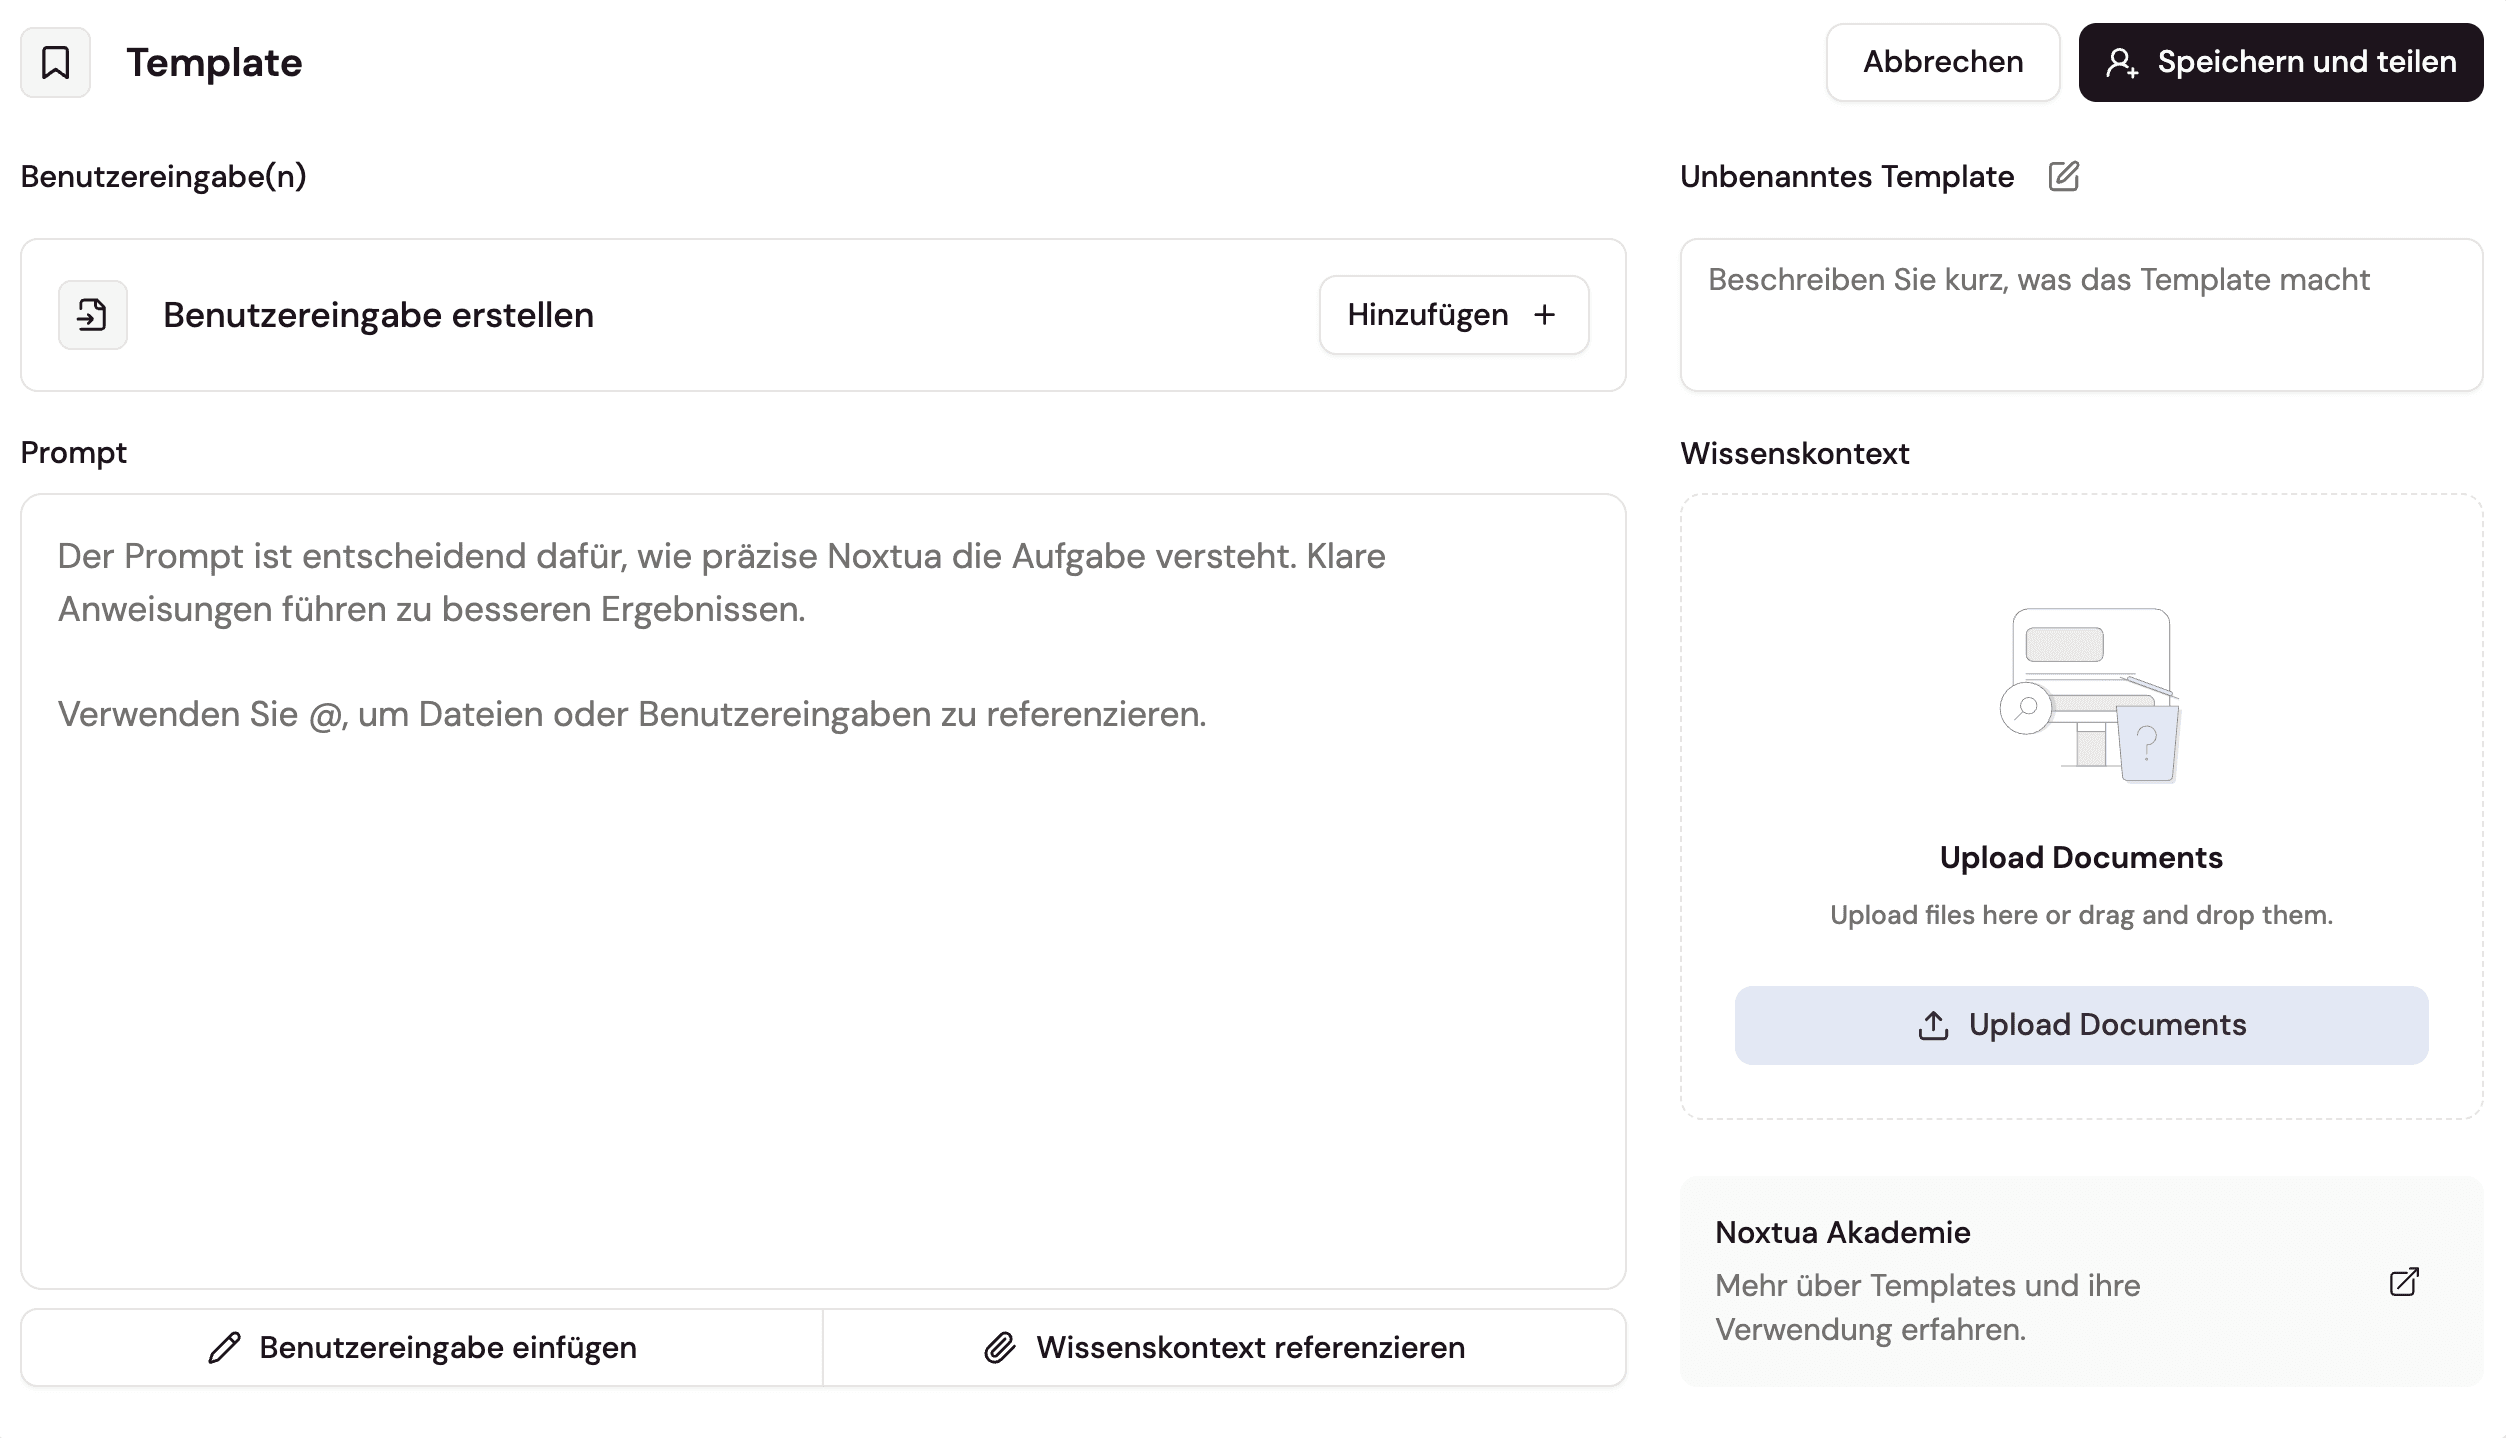The image size is (2506, 1438).
Task: Open the Noxtua Akademie external link icon
Action: point(2403,1282)
